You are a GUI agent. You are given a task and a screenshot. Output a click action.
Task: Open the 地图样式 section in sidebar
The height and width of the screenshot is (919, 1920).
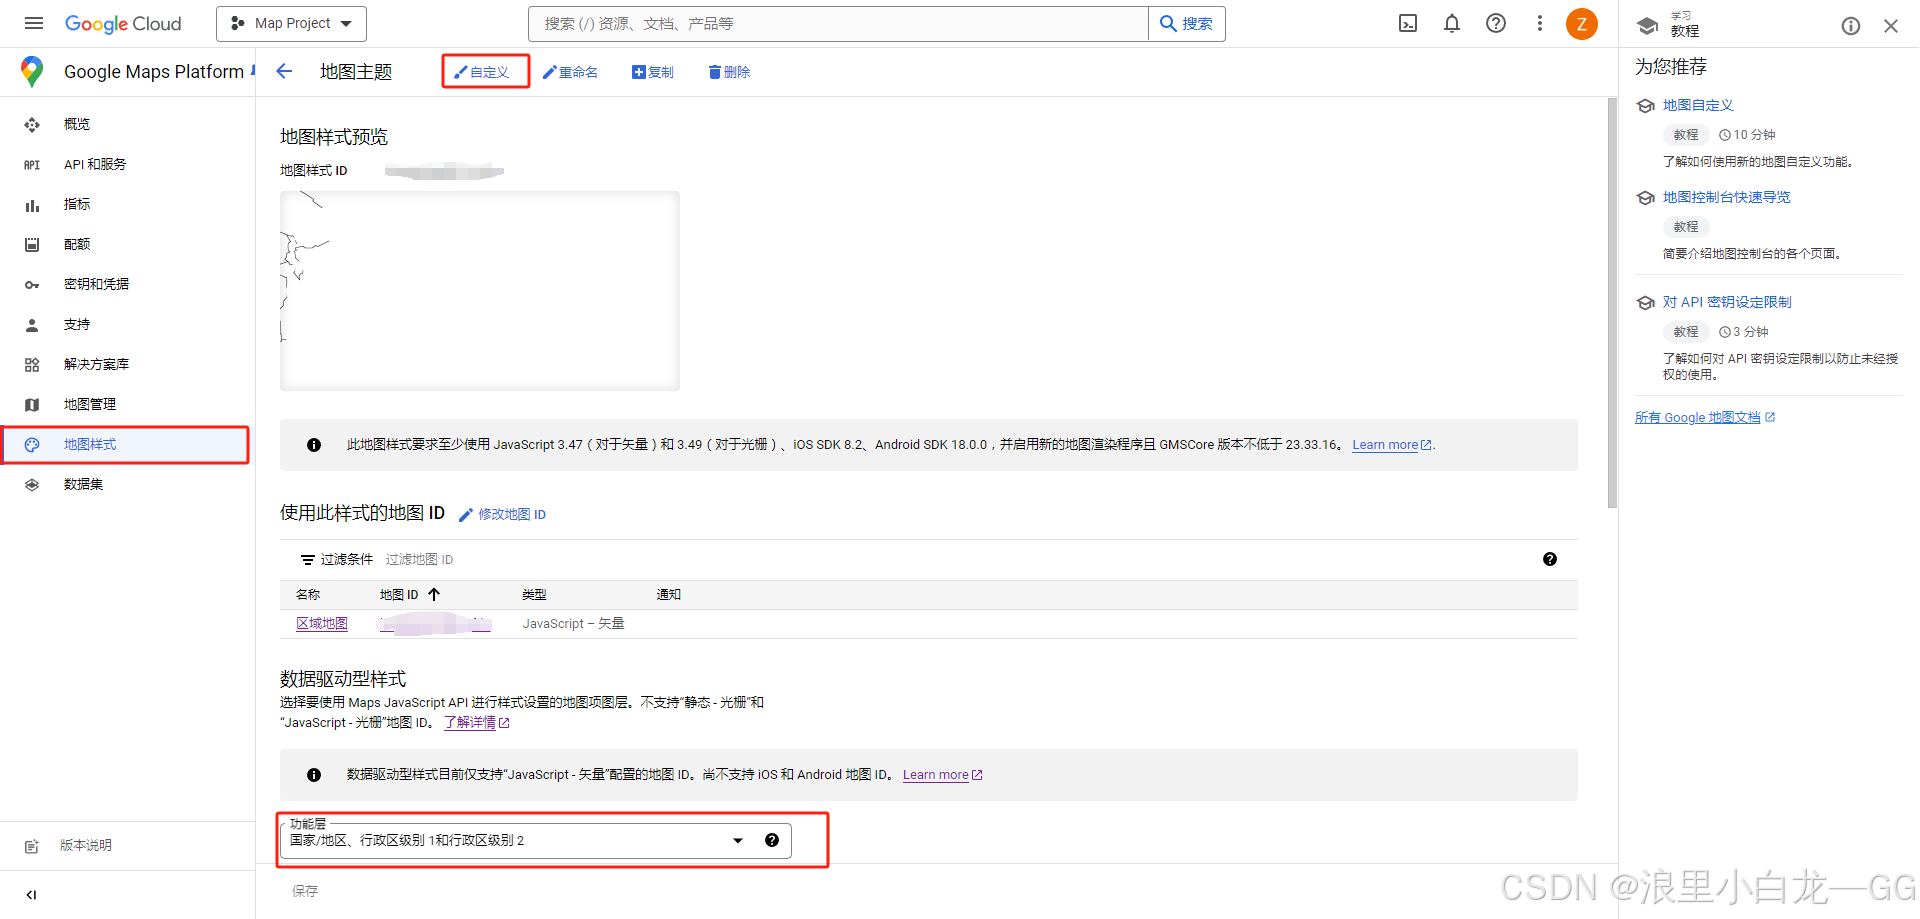[88, 443]
